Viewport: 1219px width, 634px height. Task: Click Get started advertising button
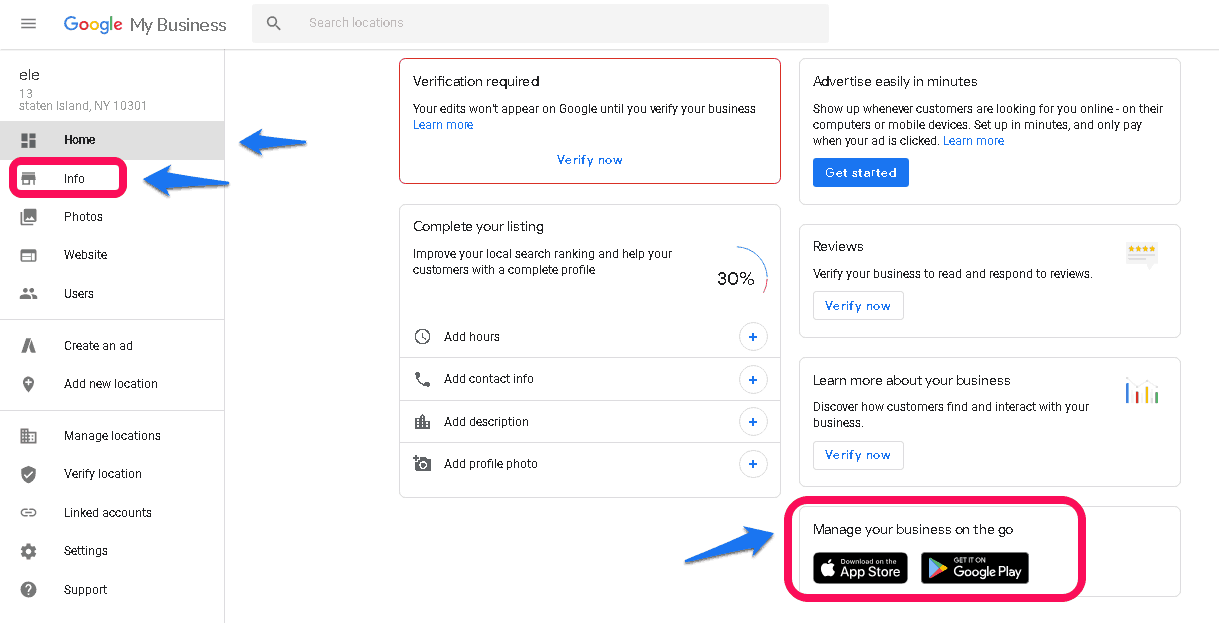(x=861, y=172)
